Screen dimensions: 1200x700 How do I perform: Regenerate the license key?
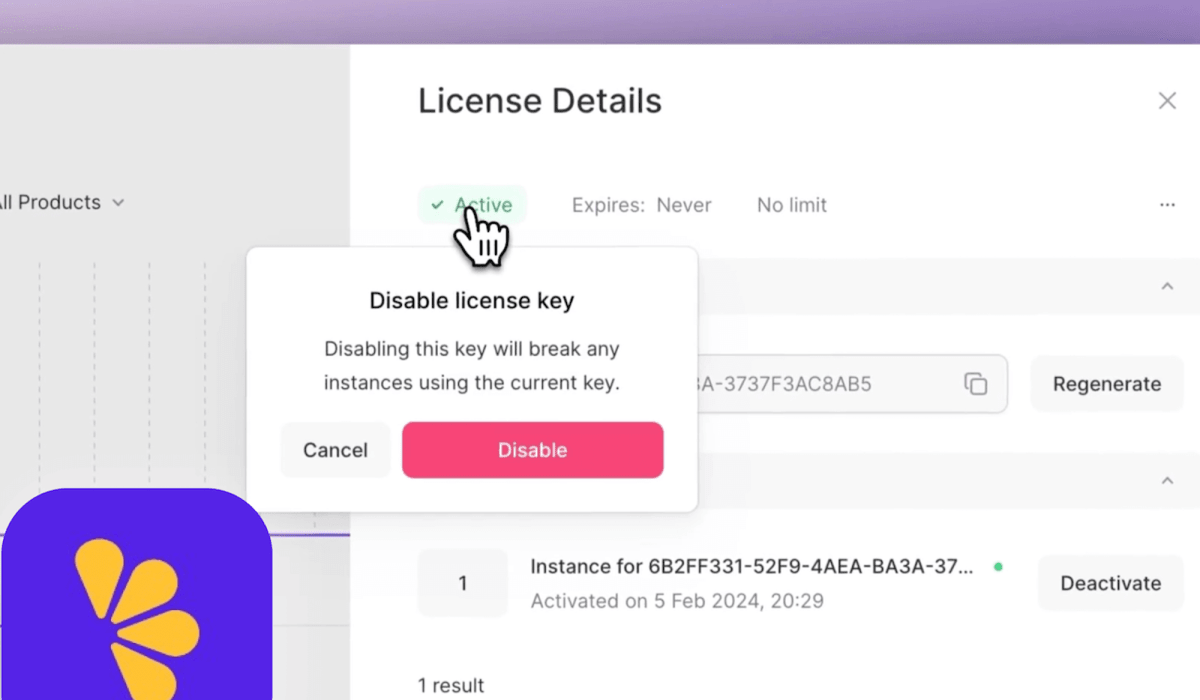point(1106,384)
